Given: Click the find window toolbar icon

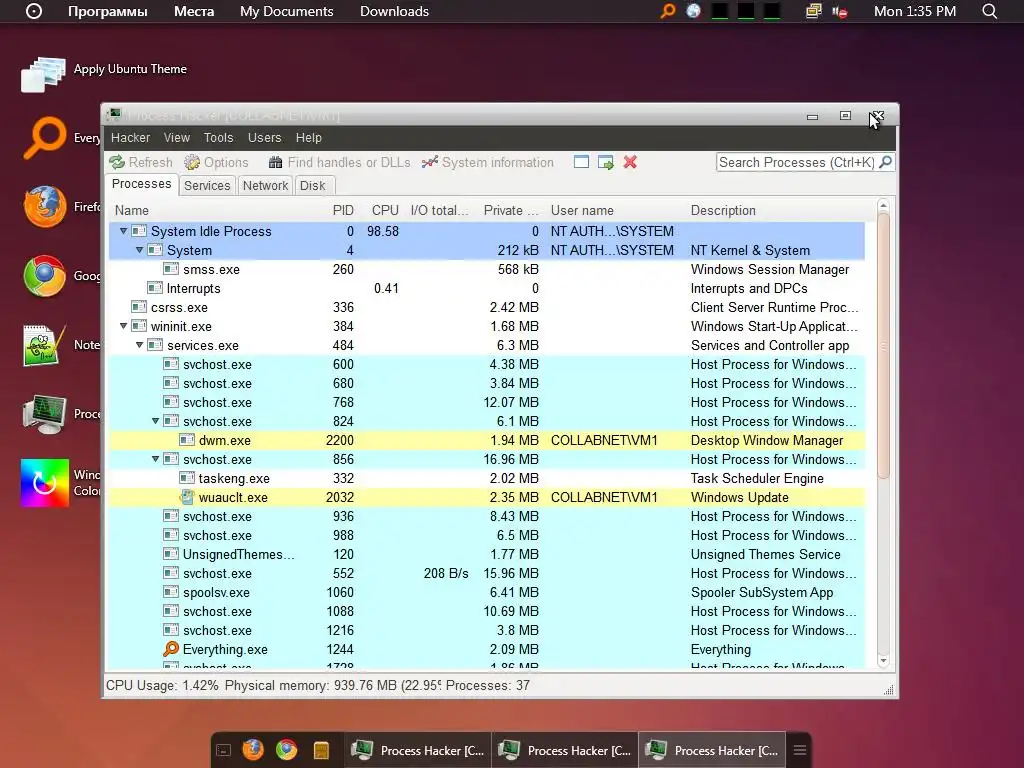Looking at the screenshot, I should pyautogui.click(x=581, y=162).
